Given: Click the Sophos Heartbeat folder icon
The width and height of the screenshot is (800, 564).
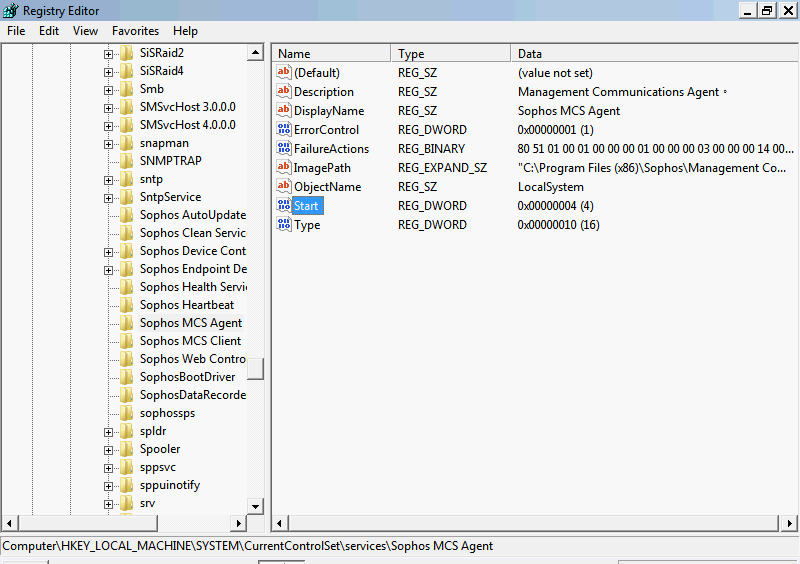Looking at the screenshot, I should point(127,305).
